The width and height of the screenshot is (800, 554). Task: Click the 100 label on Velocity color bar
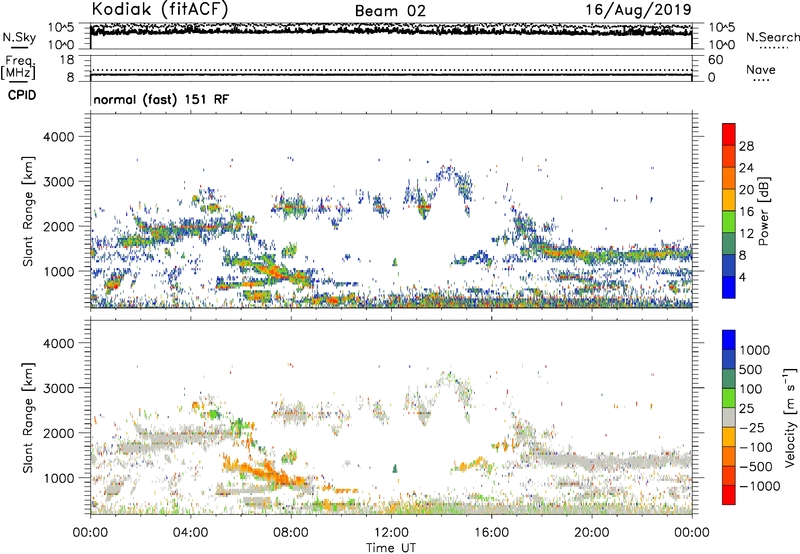click(751, 389)
